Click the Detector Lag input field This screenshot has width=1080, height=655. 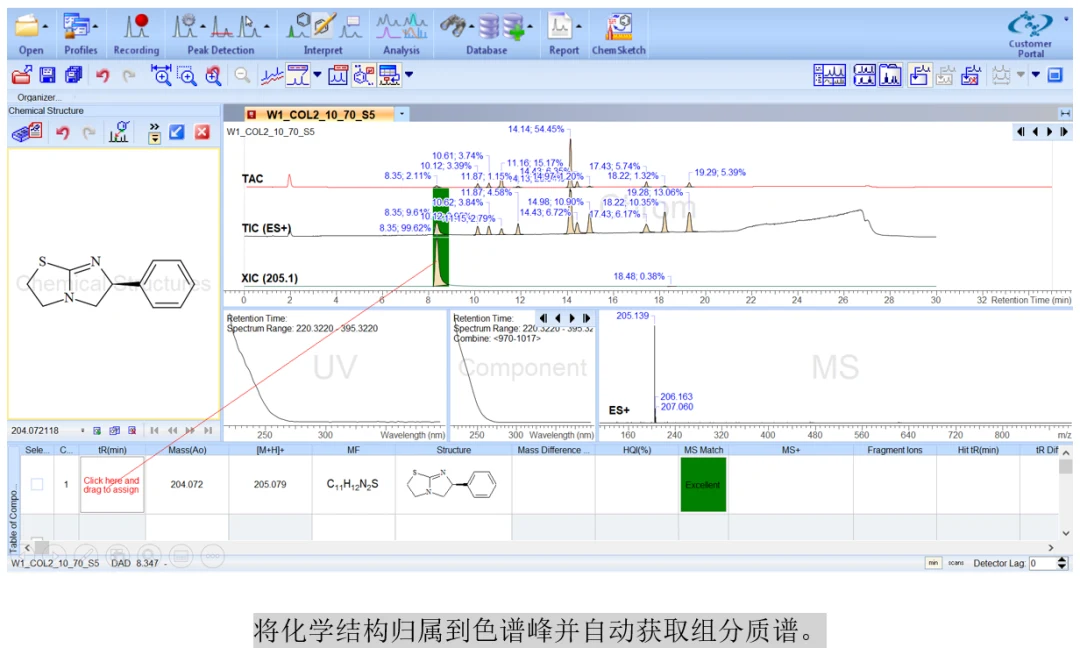point(1042,563)
